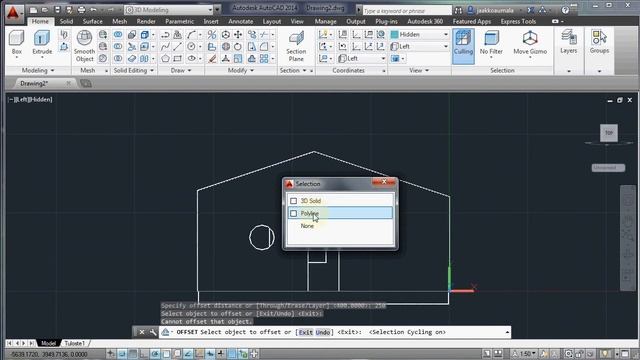This screenshot has height=360, width=640.
Task: Click the Undo option in command line
Action: coord(323,332)
